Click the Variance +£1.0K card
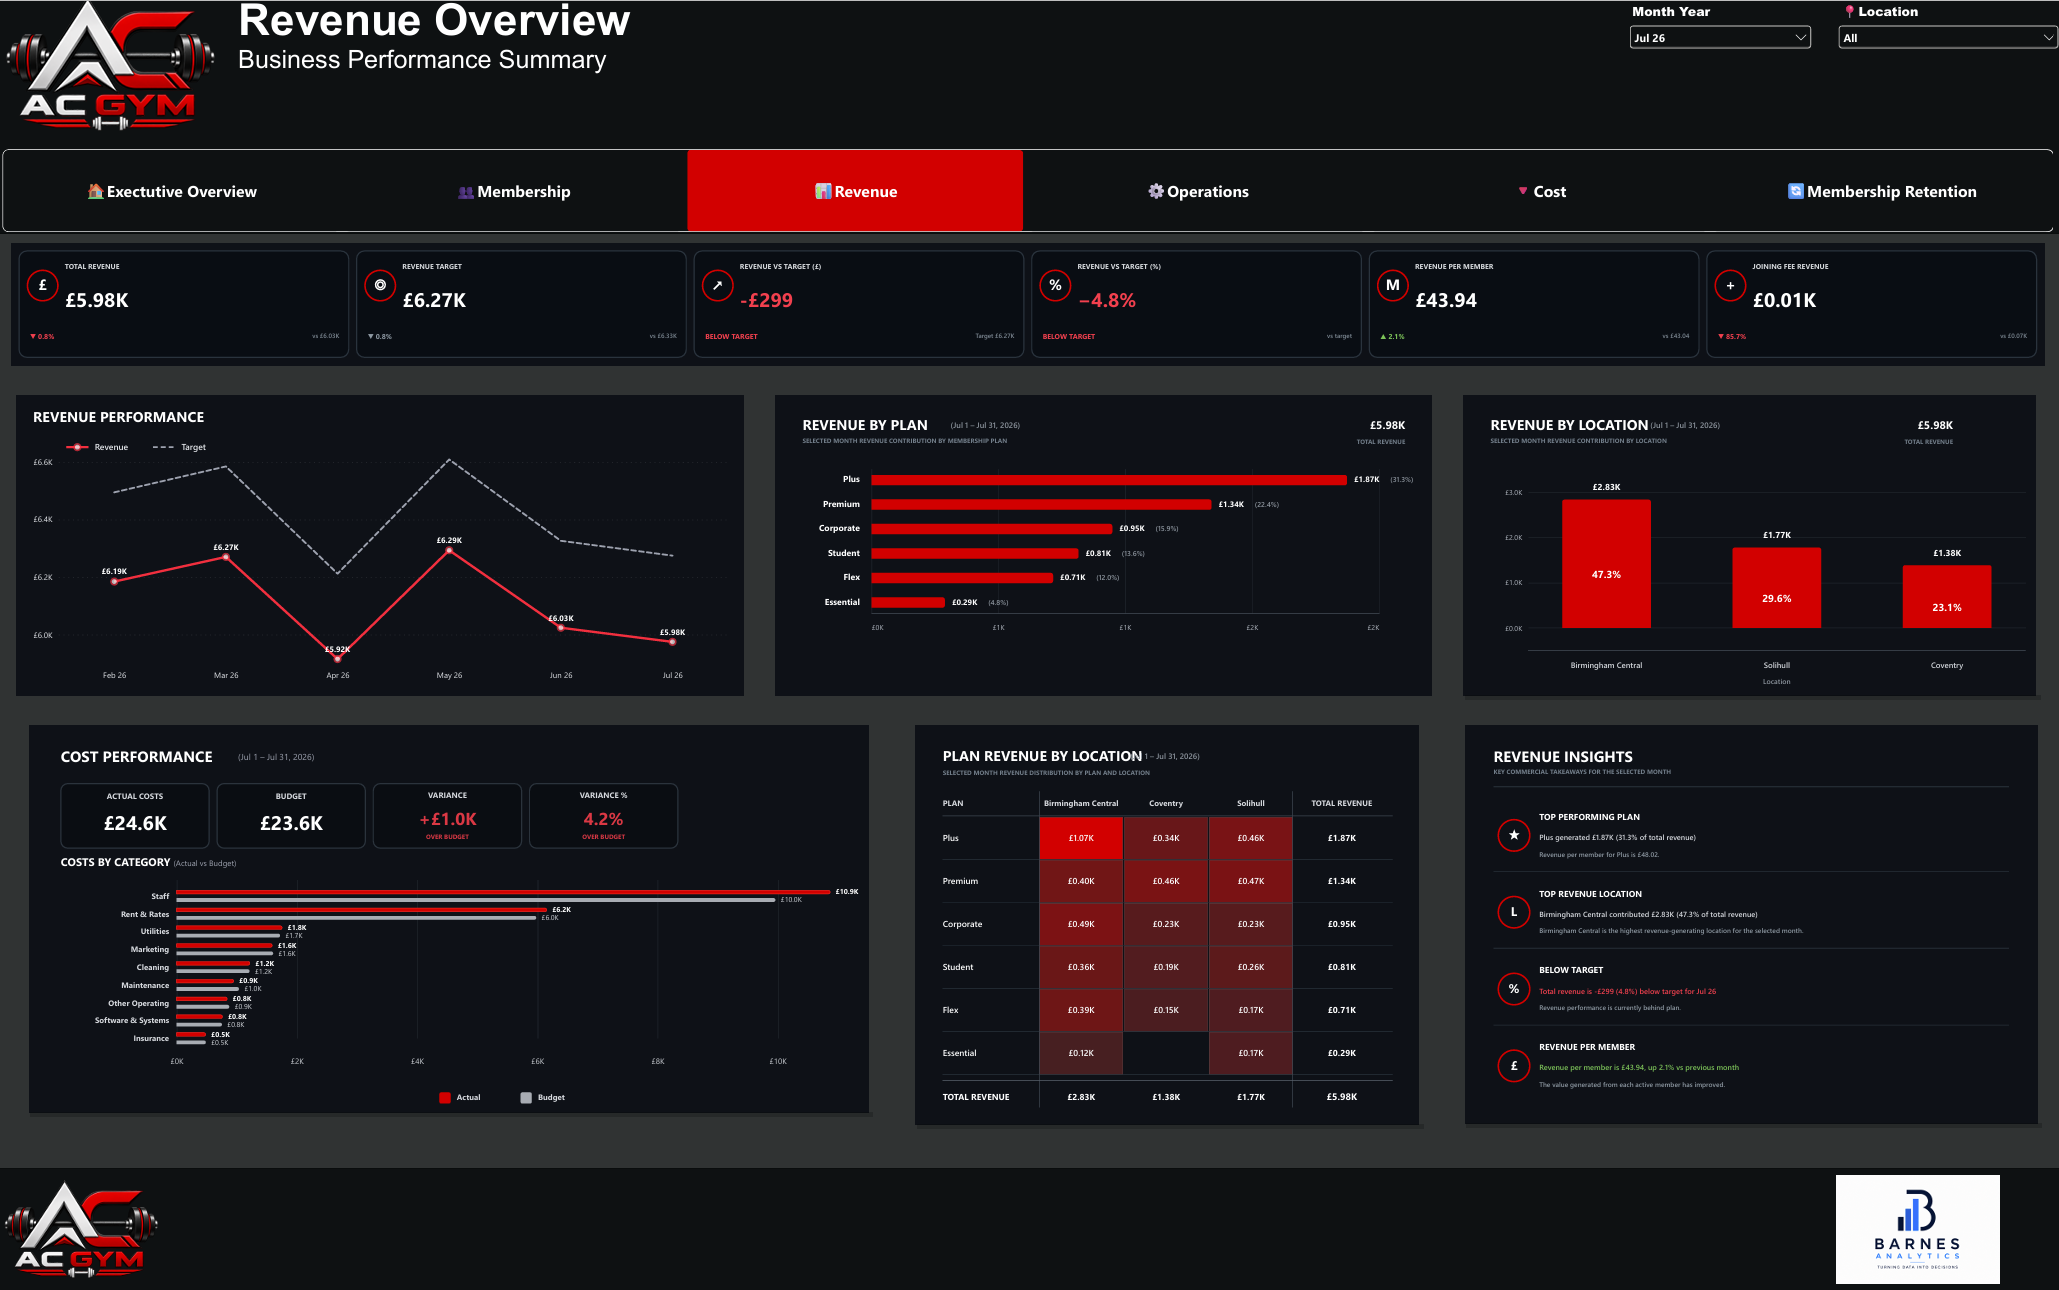The image size is (2059, 1290). click(x=447, y=816)
